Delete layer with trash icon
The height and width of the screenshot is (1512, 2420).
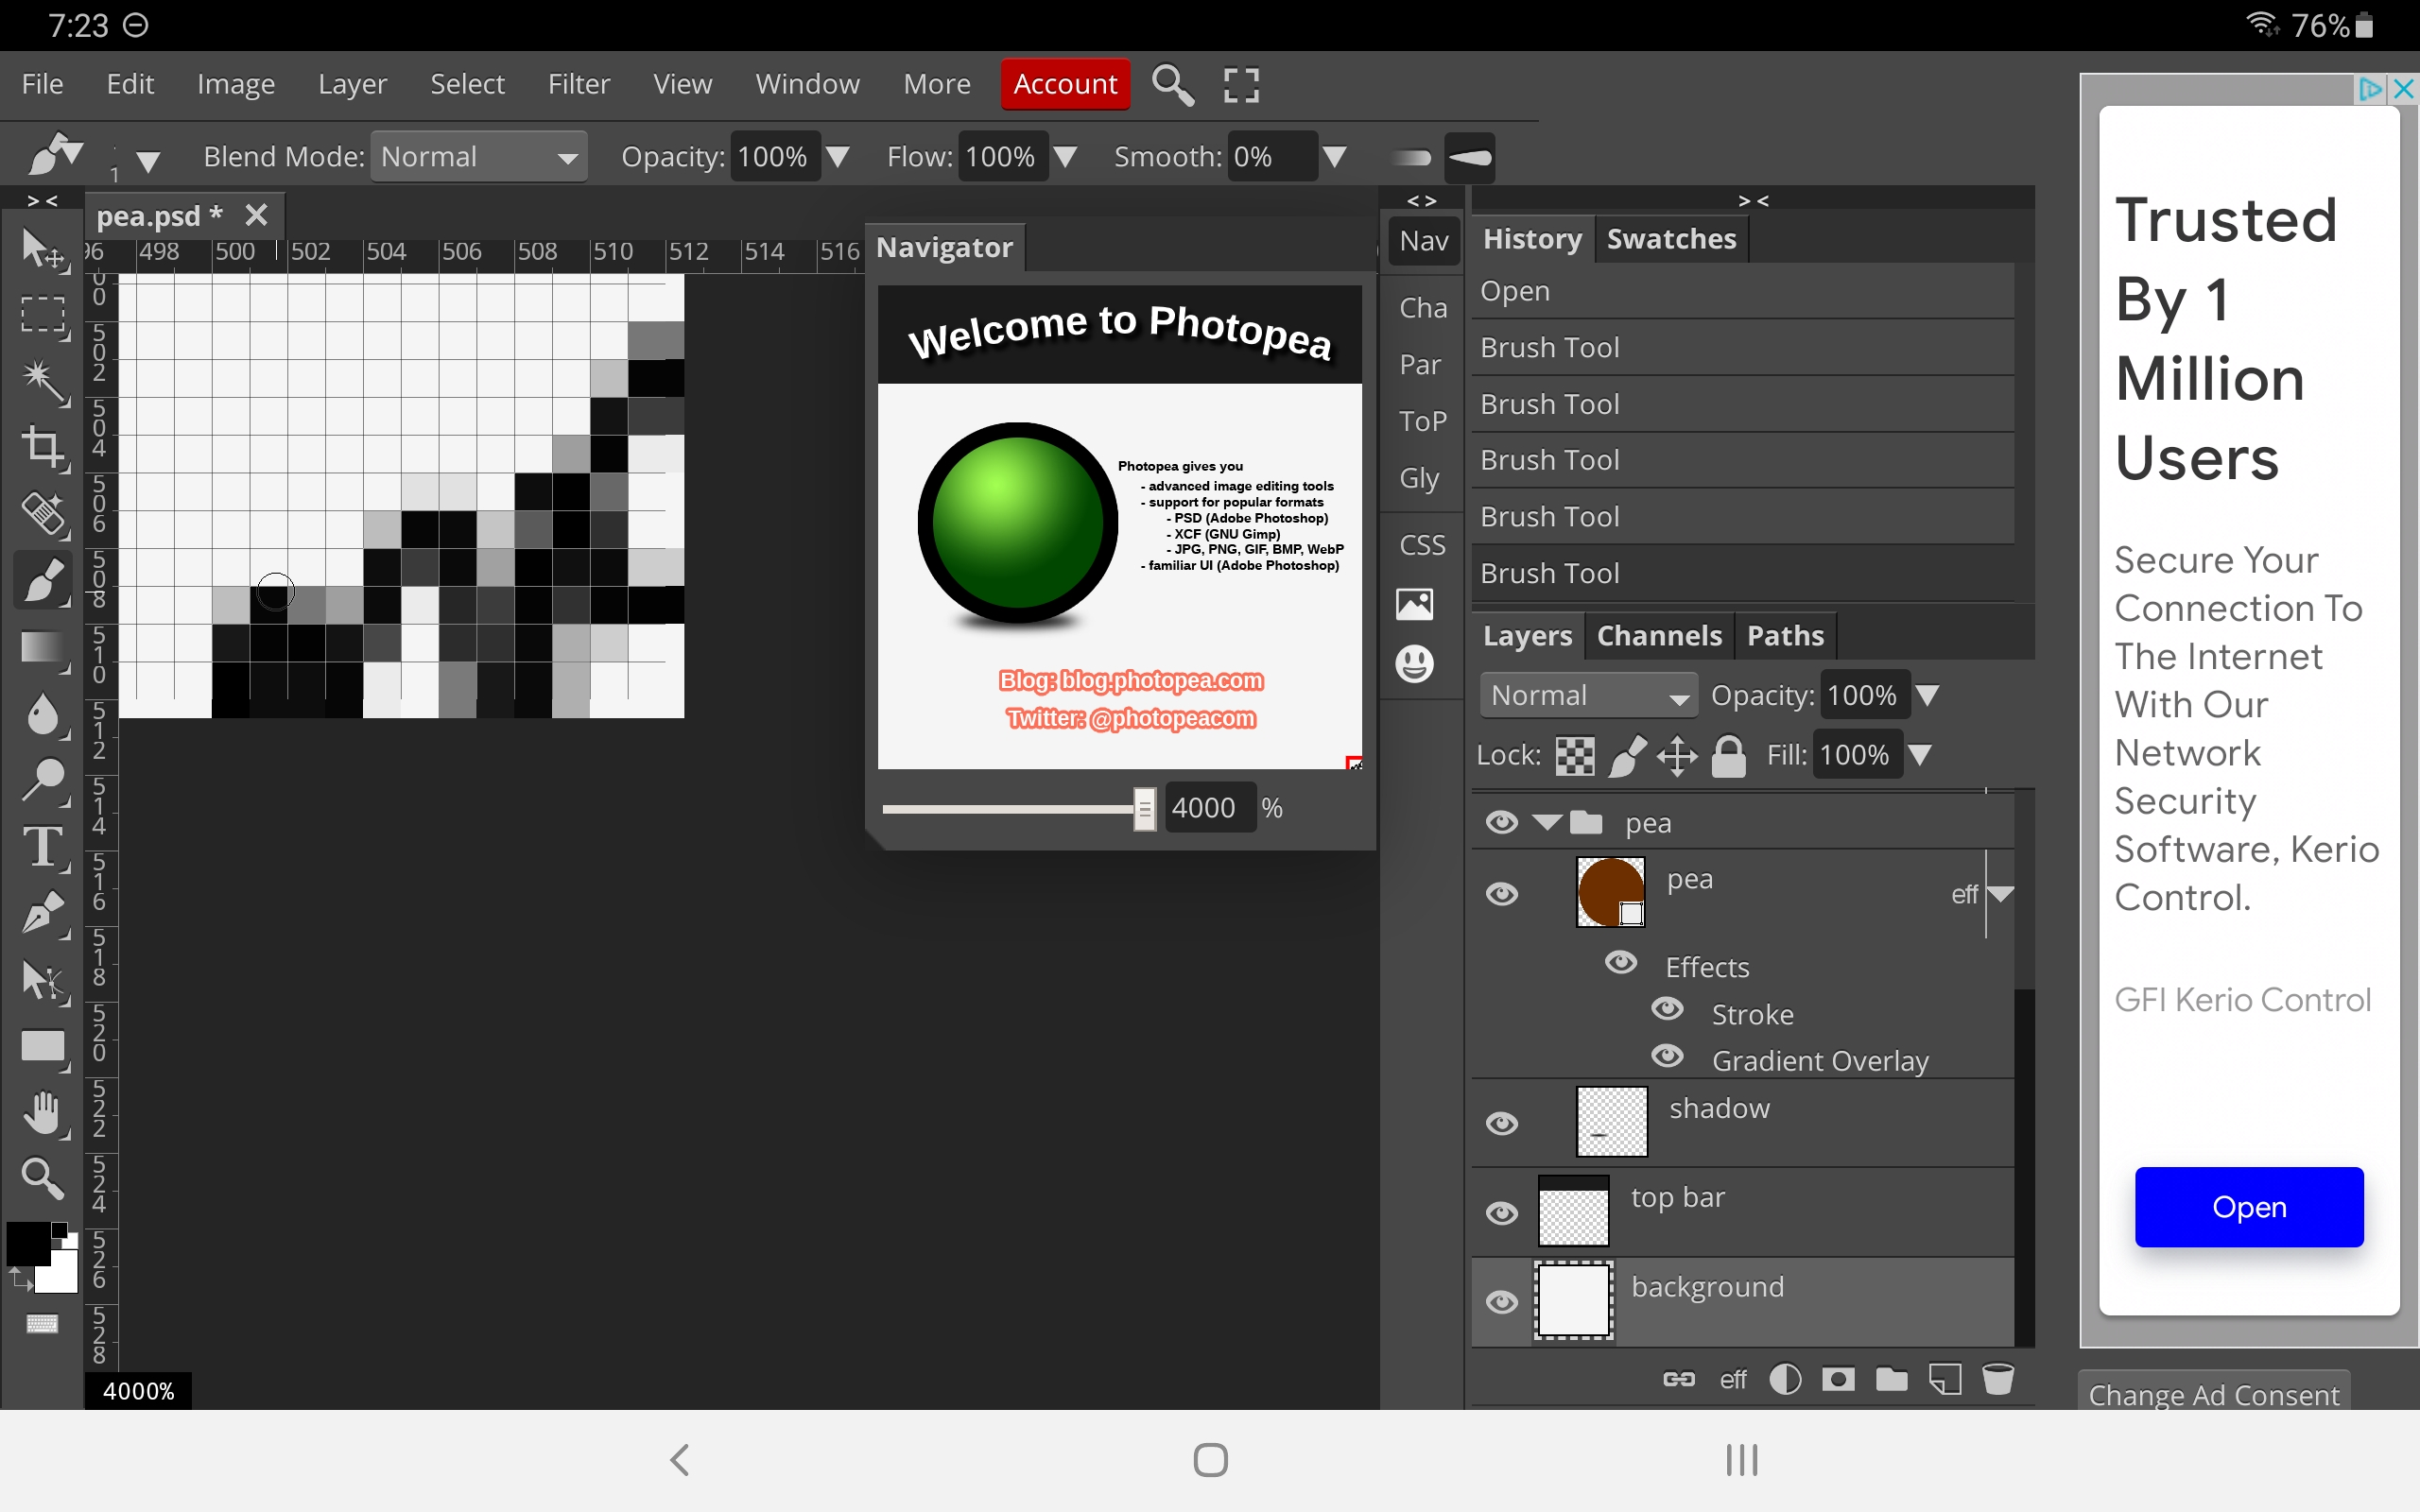point(1997,1379)
